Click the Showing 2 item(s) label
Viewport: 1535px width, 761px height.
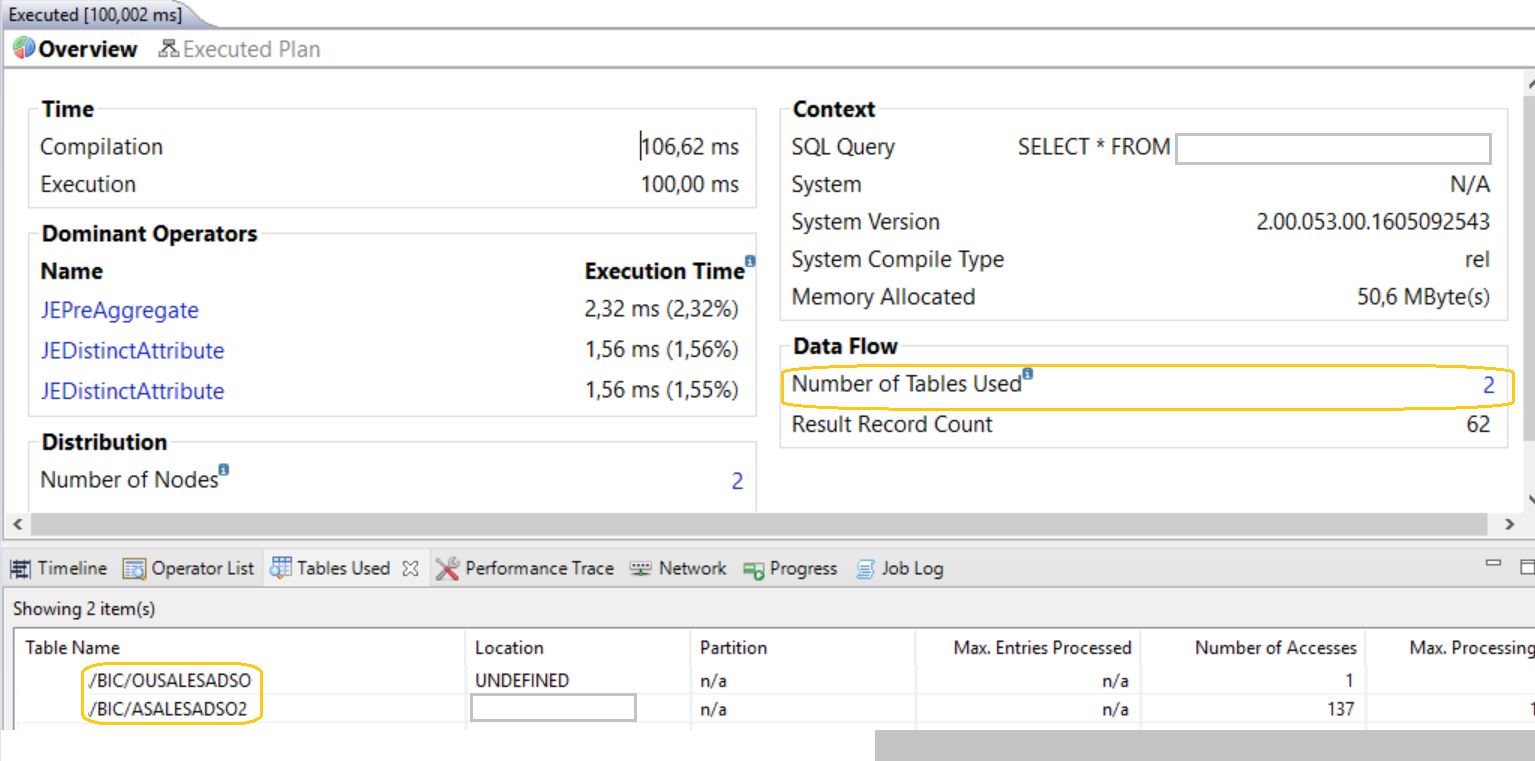coord(84,608)
